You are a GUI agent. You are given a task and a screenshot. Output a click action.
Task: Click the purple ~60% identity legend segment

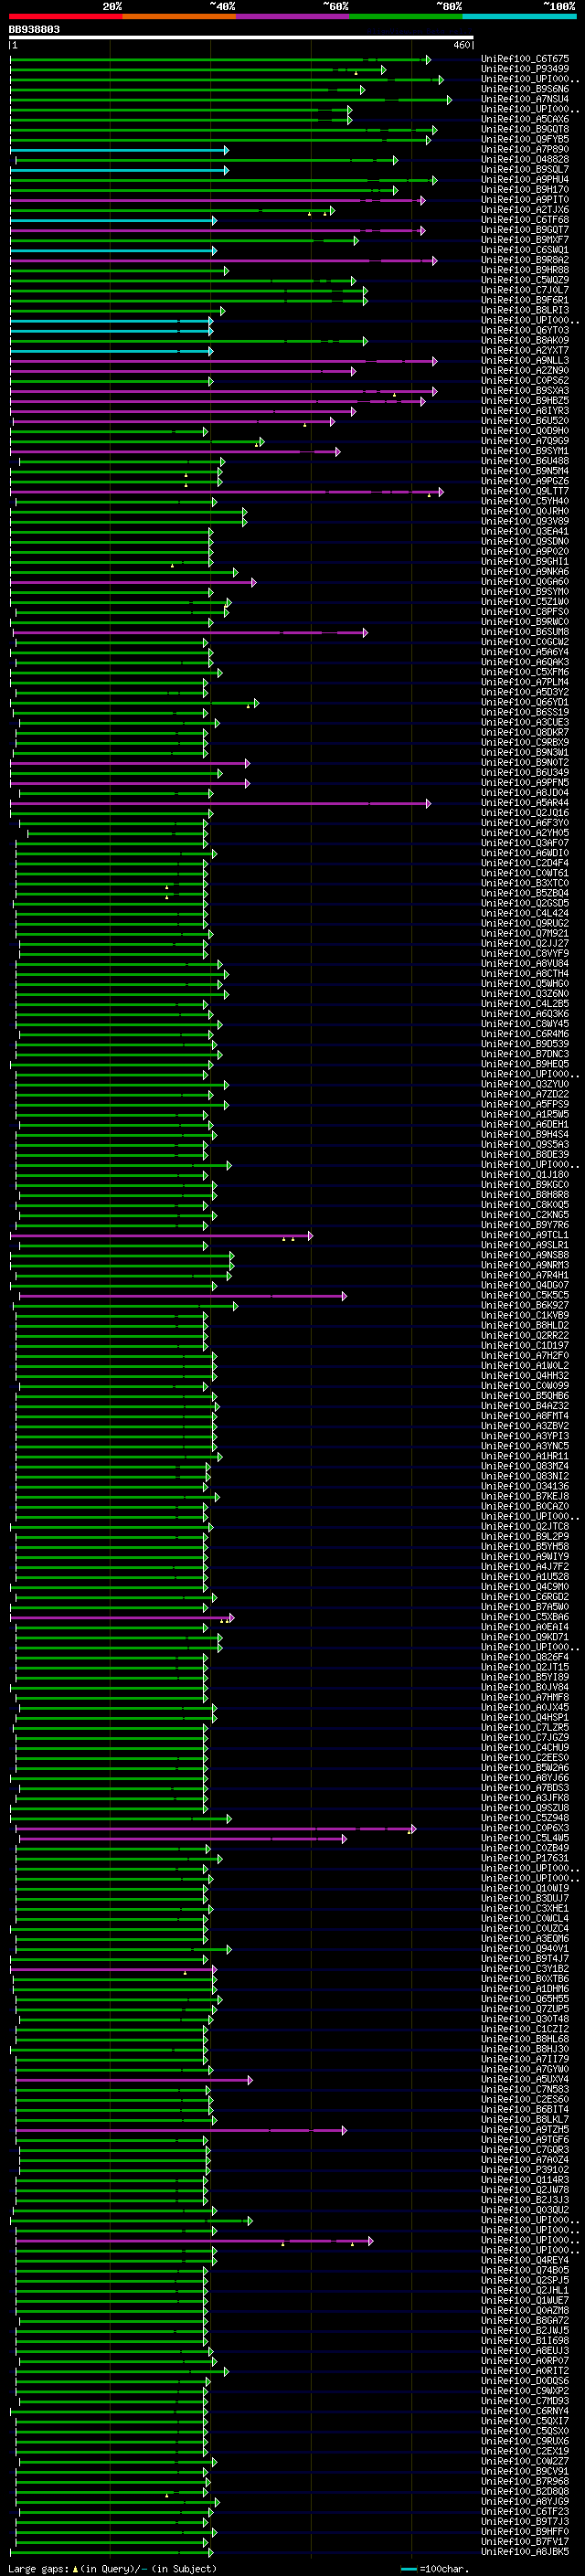293,16
